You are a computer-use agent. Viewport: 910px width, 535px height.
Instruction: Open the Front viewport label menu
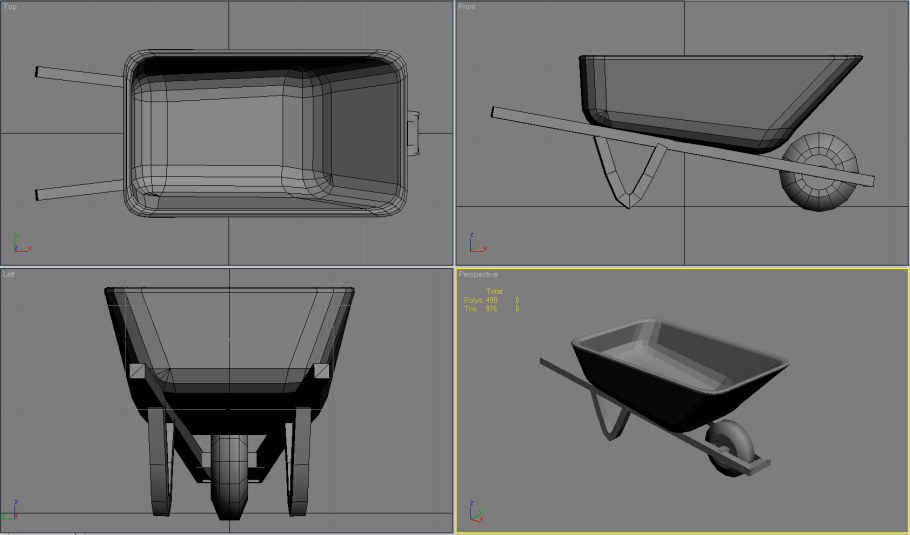click(x=467, y=7)
